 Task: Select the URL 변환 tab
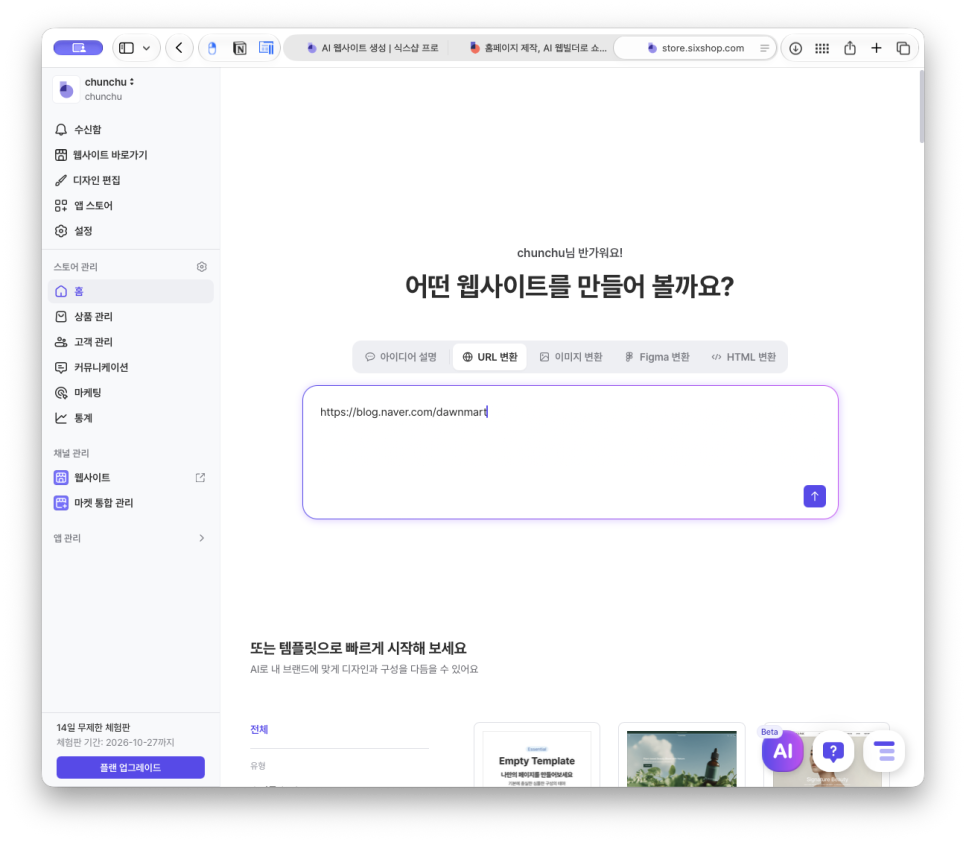pyautogui.click(x=490, y=357)
